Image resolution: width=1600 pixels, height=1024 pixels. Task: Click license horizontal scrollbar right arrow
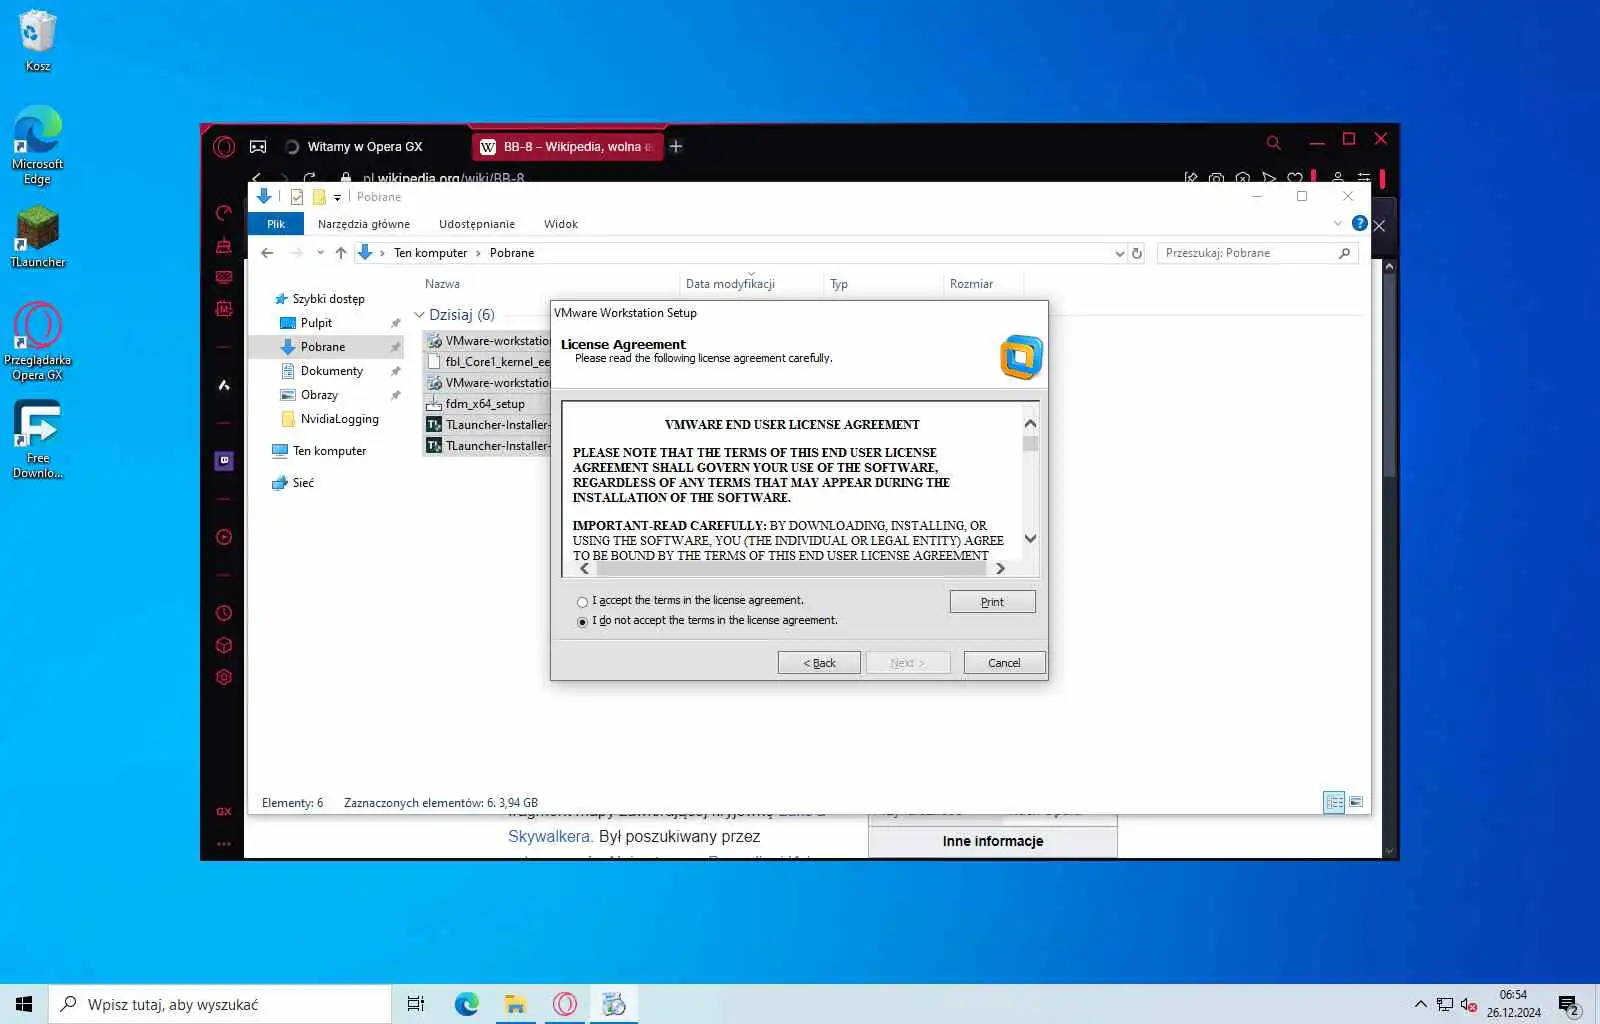(x=999, y=569)
